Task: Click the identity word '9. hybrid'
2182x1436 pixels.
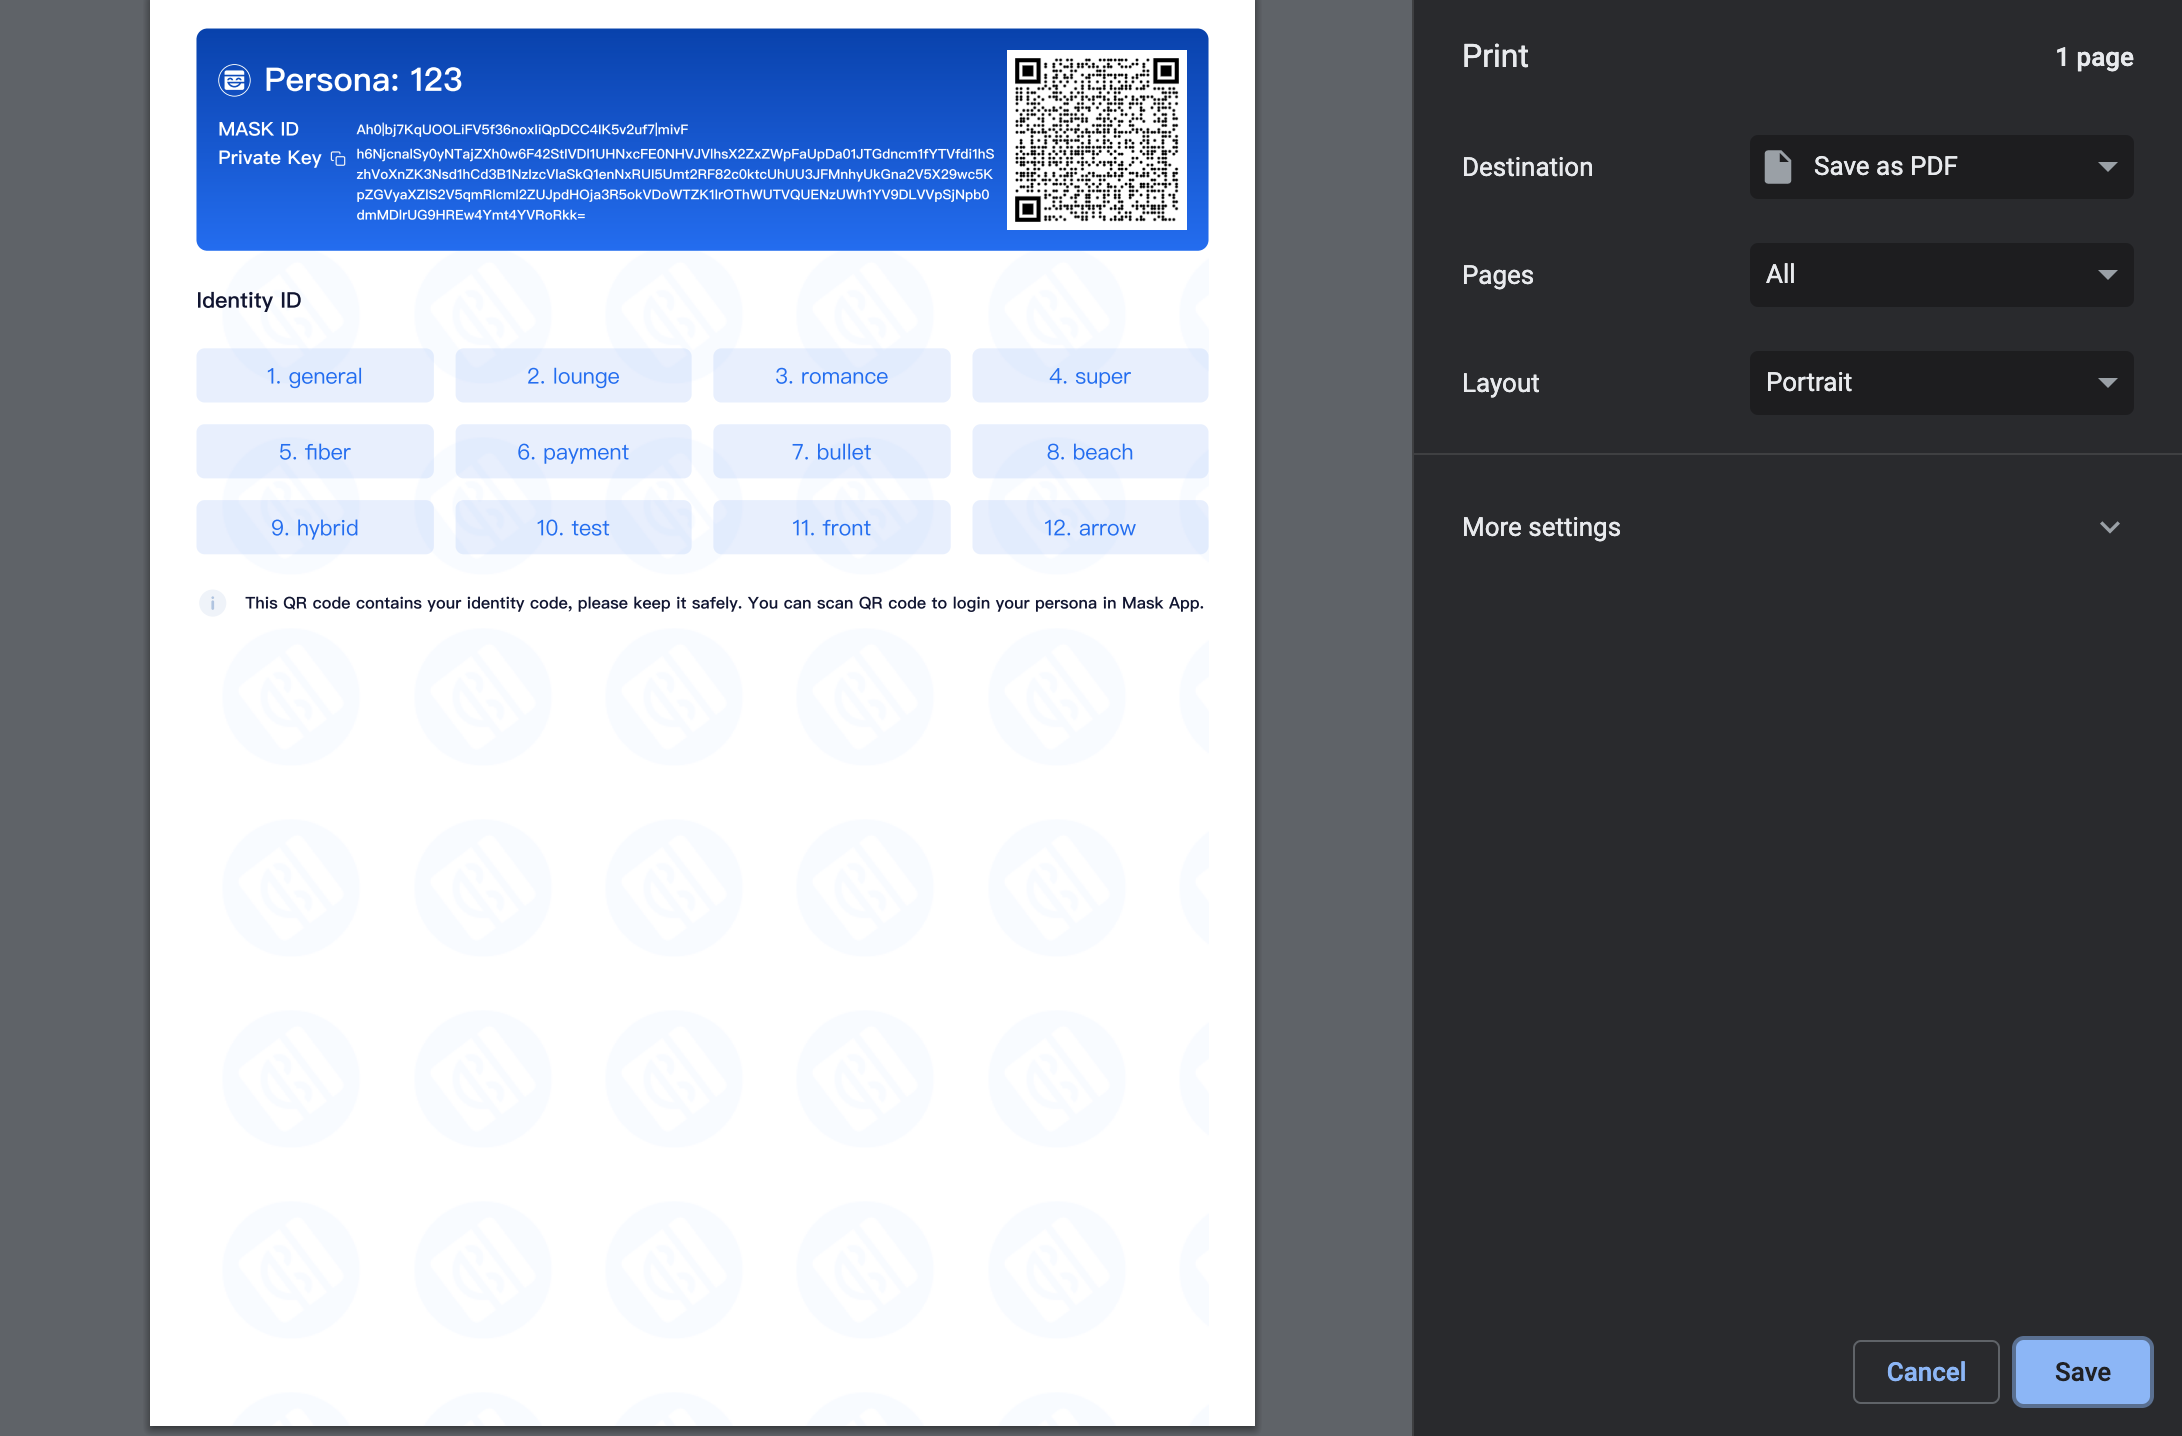Action: 314,528
